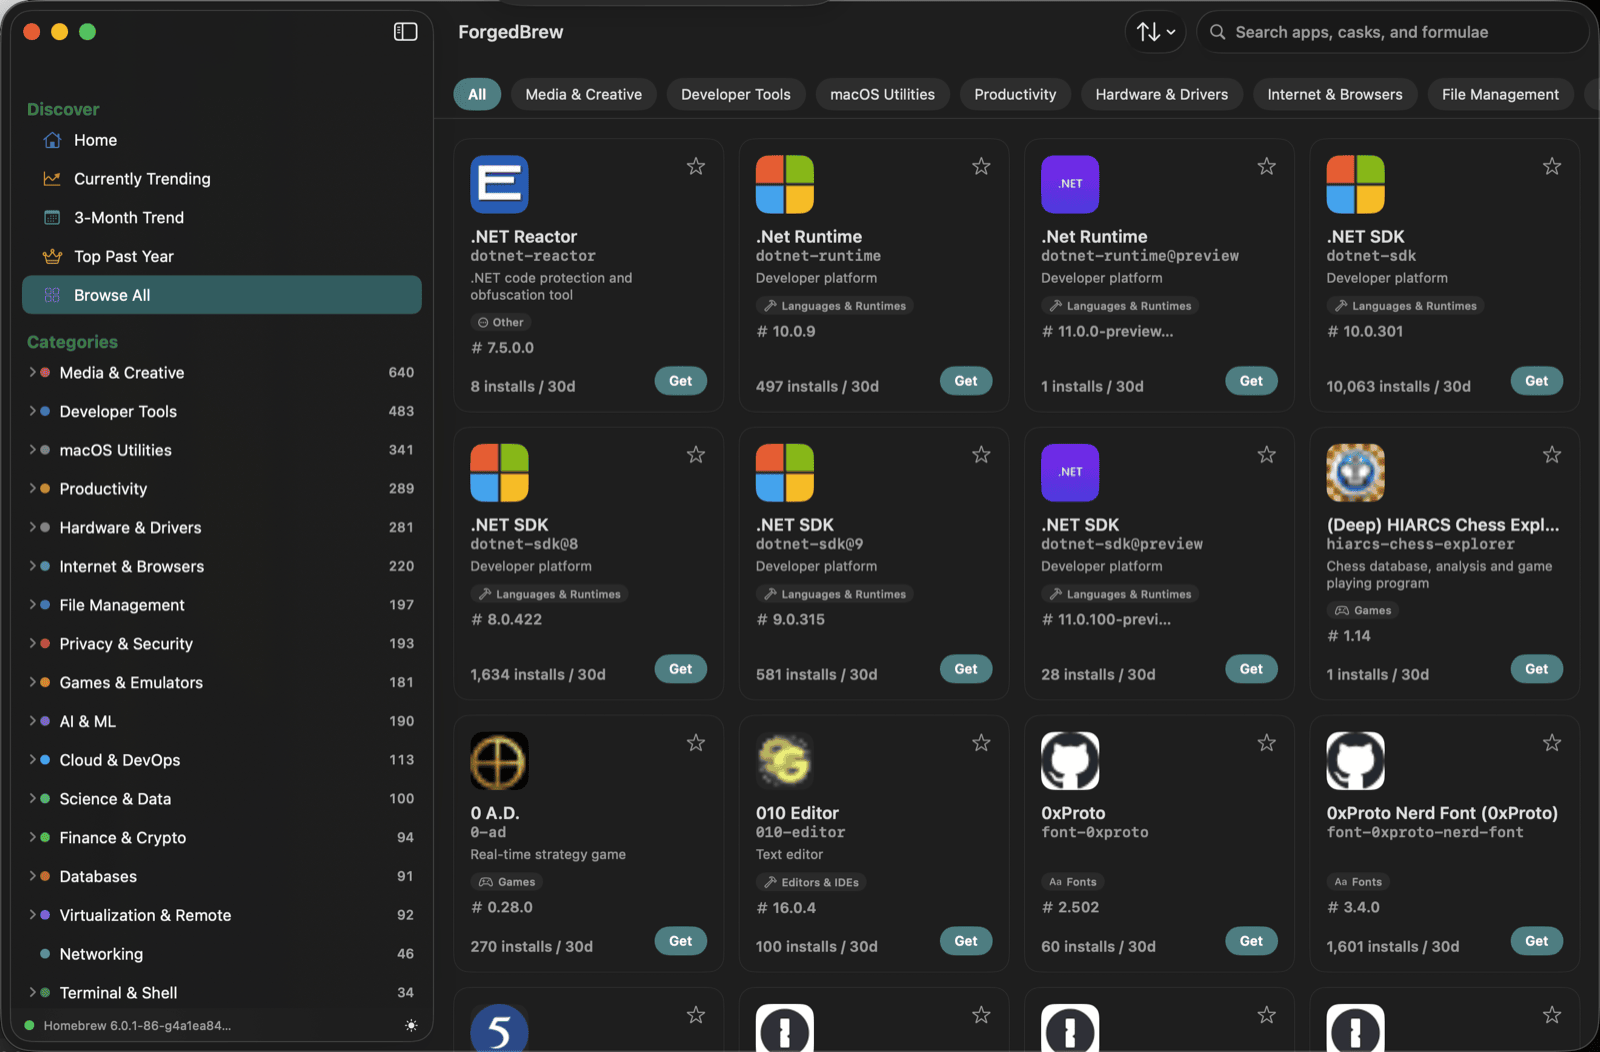Filter by Hardware & Drivers chip
1600x1052 pixels.
1161,94
